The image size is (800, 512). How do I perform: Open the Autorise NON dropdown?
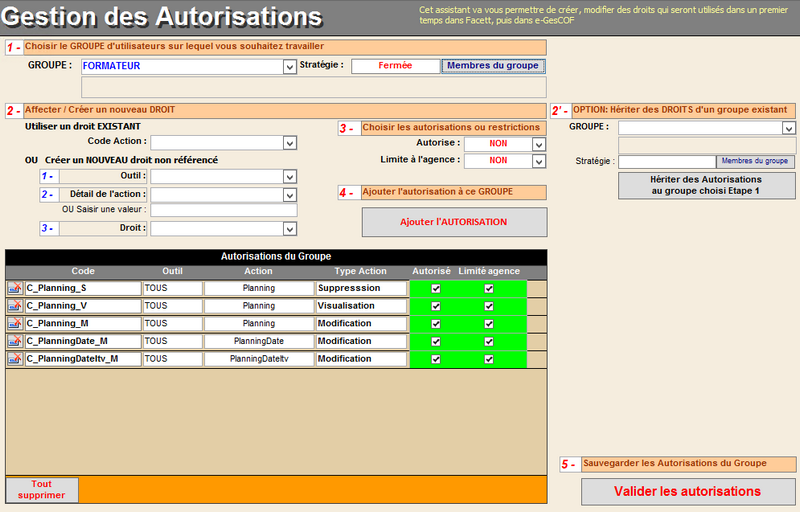[539, 144]
